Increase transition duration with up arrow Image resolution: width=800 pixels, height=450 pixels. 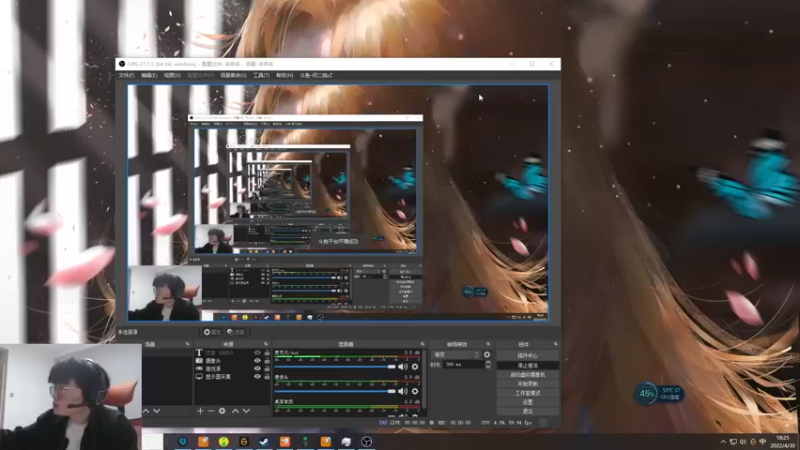488,362
